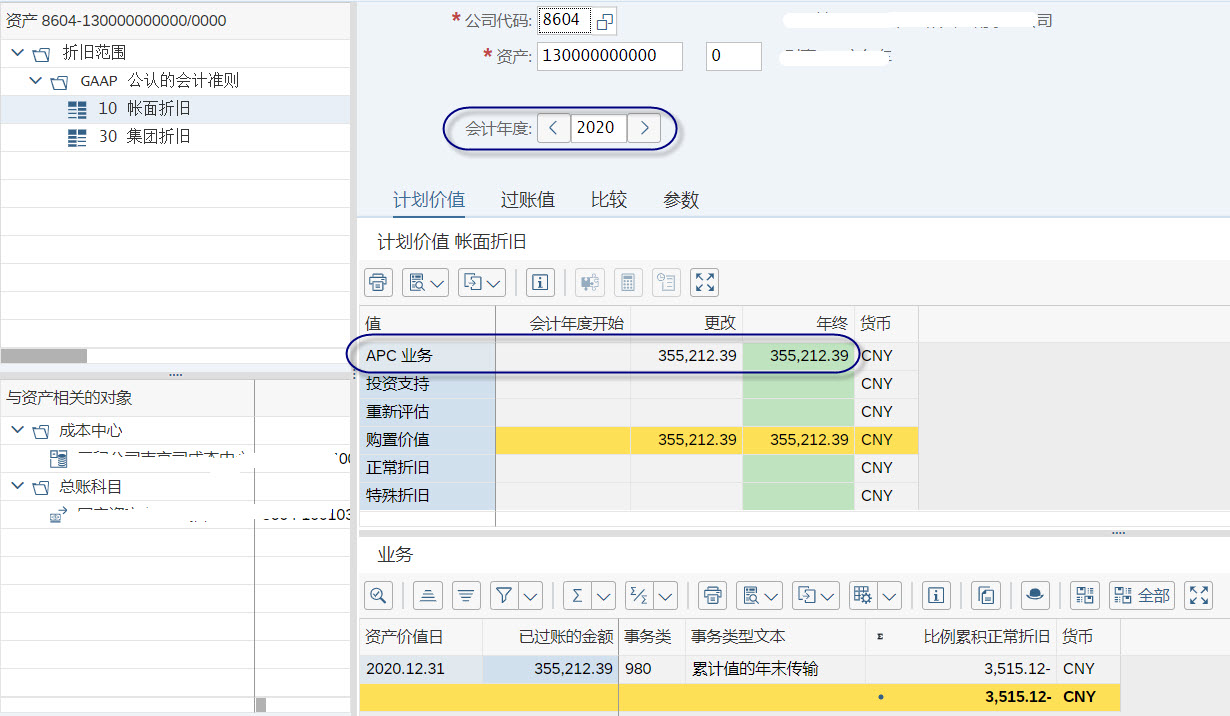1230x716 pixels.
Task: Maximize the 计划价值 table with fullscreen icon
Action: pyautogui.click(x=705, y=283)
